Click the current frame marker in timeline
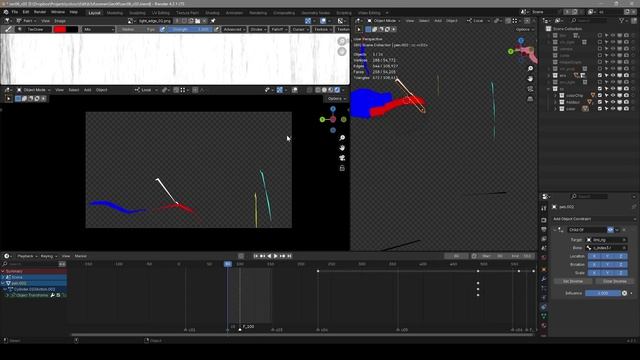The image size is (640, 360). [228, 264]
